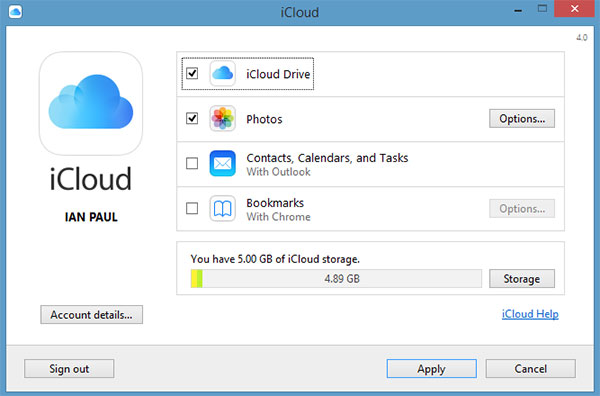Click the Photos flower icon
Screen dimensions: 600x396
click(x=222, y=119)
